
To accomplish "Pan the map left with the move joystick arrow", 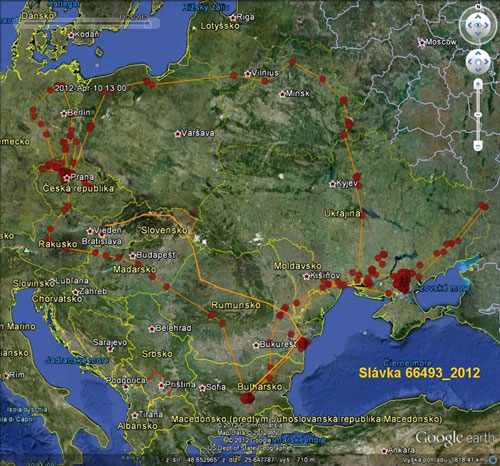I will 470,62.
